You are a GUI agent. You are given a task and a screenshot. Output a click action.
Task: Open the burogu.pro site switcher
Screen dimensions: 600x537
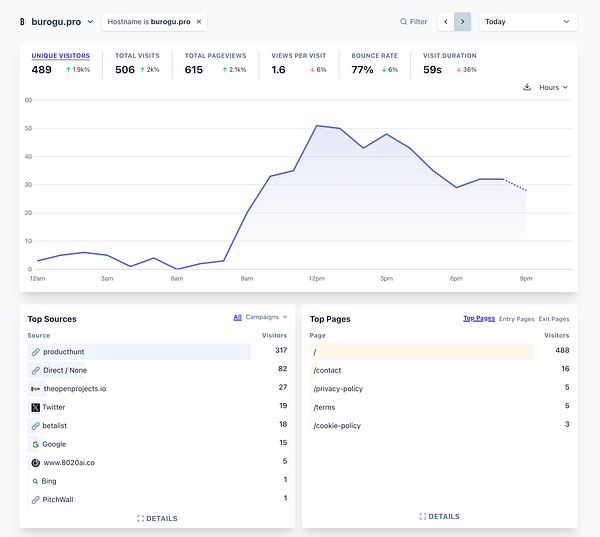(x=57, y=21)
